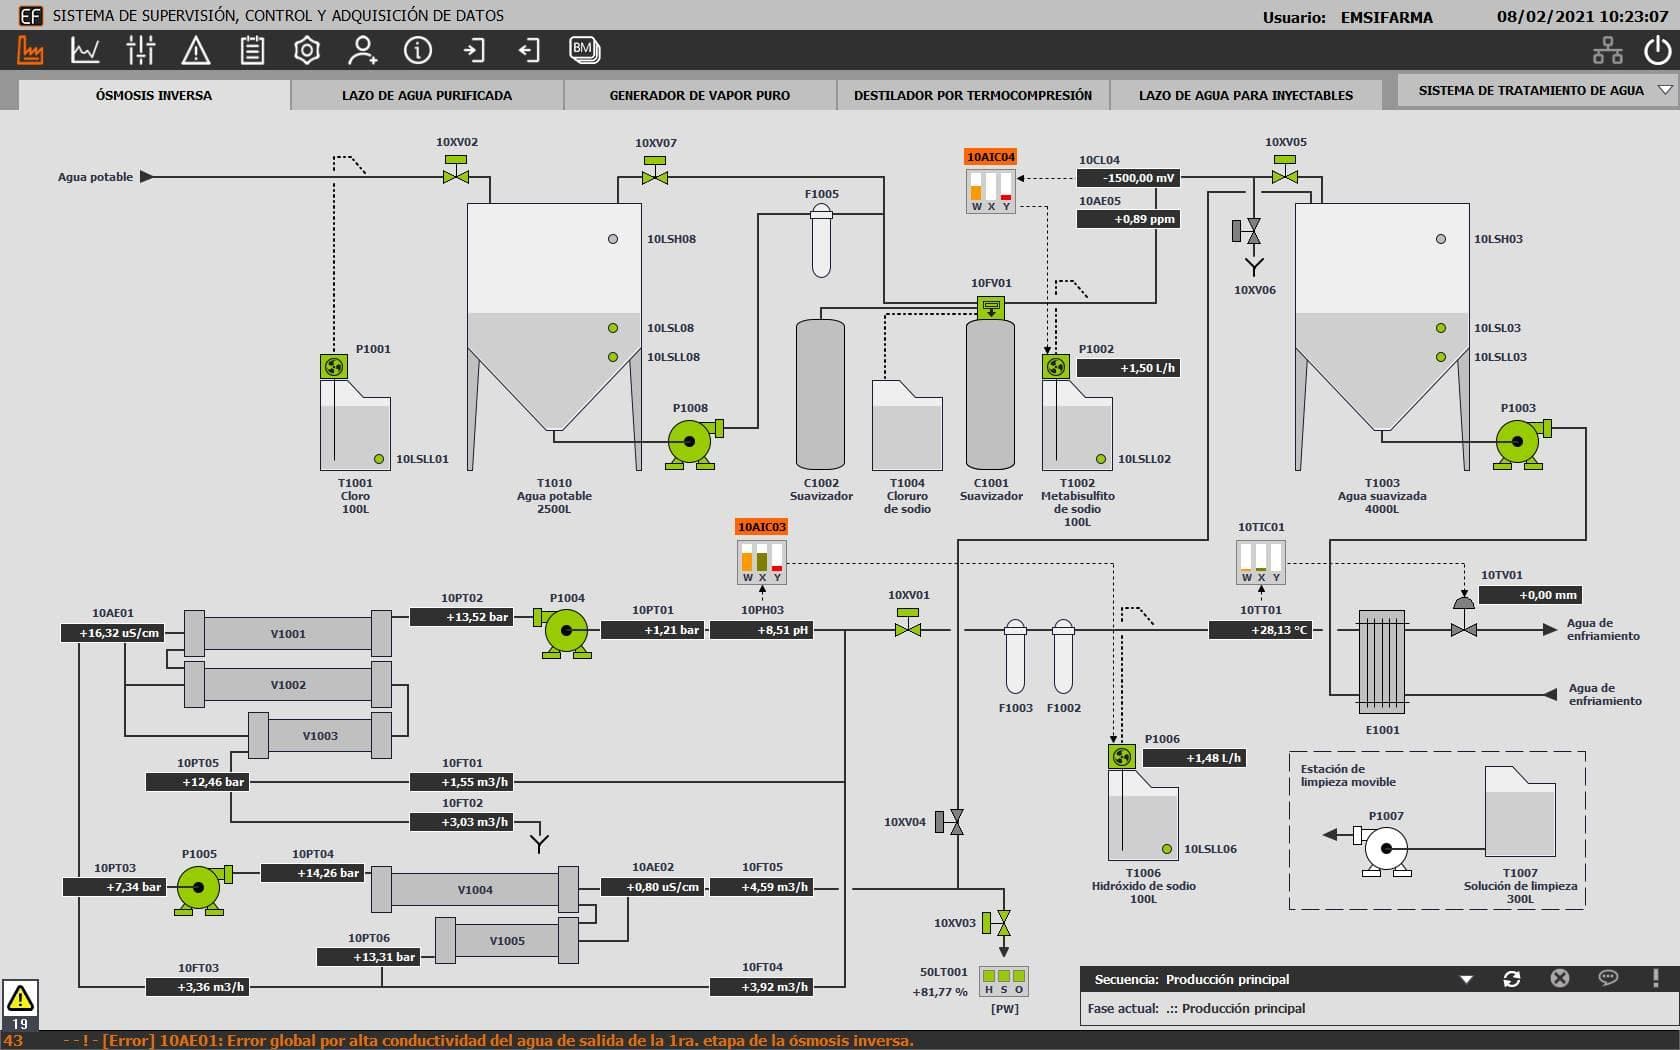Toggle valve 10XV01
Image resolution: width=1680 pixels, height=1050 pixels.
[x=908, y=623]
